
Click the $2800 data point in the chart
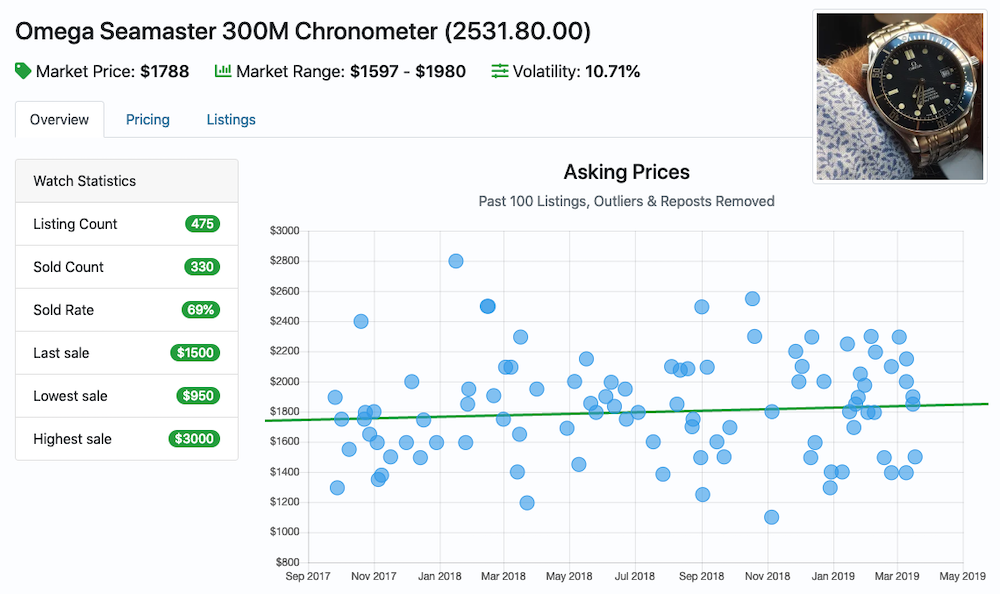455,261
